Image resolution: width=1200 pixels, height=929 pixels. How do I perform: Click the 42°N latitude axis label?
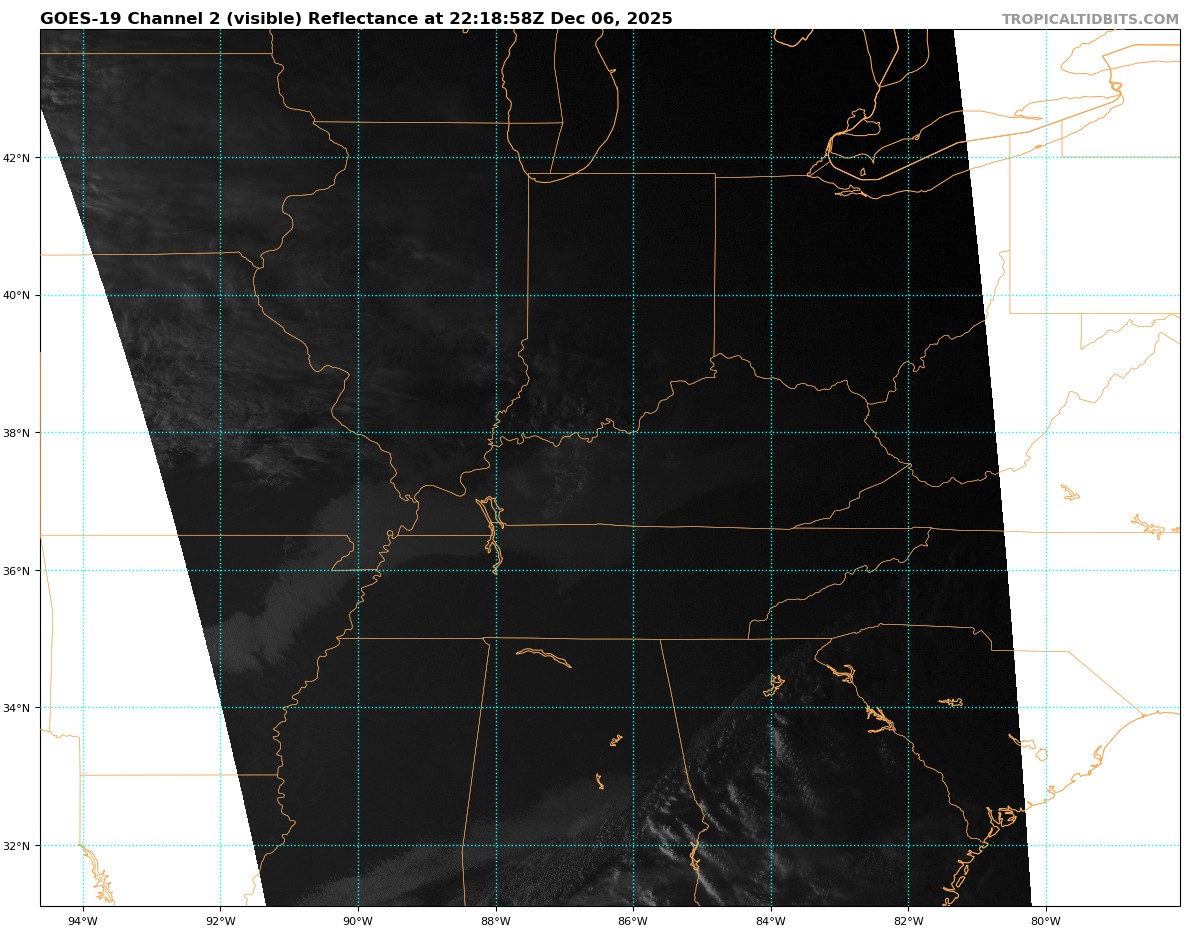click(x=19, y=158)
